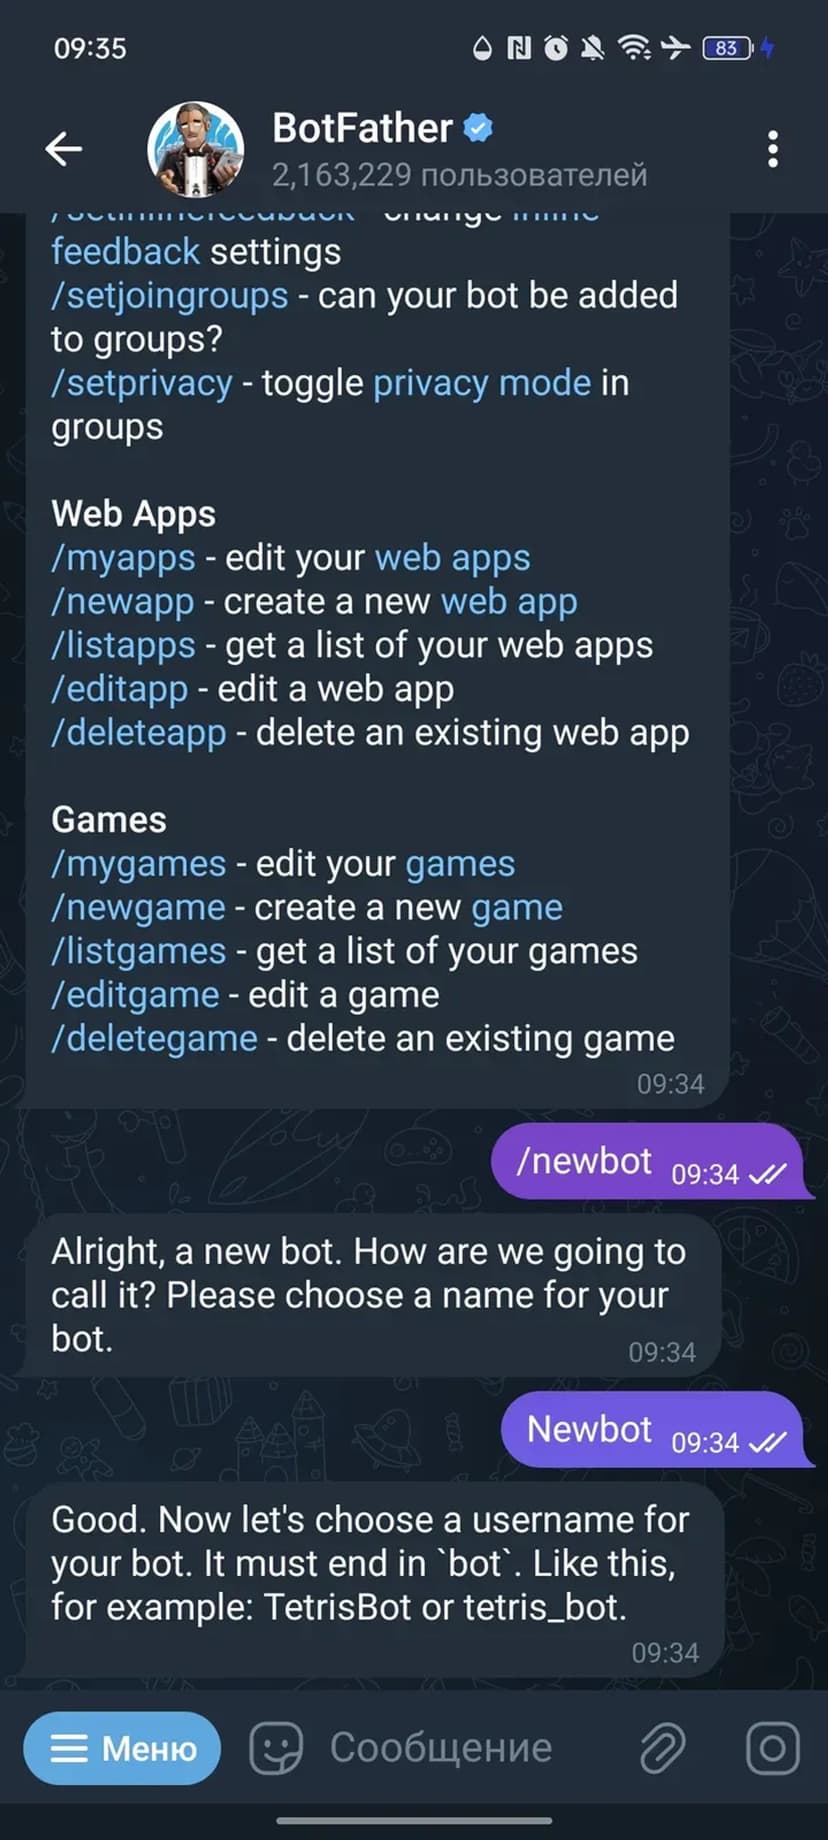Tap the back arrow to leave chat
Screen dimensions: 828x1840
(63, 149)
